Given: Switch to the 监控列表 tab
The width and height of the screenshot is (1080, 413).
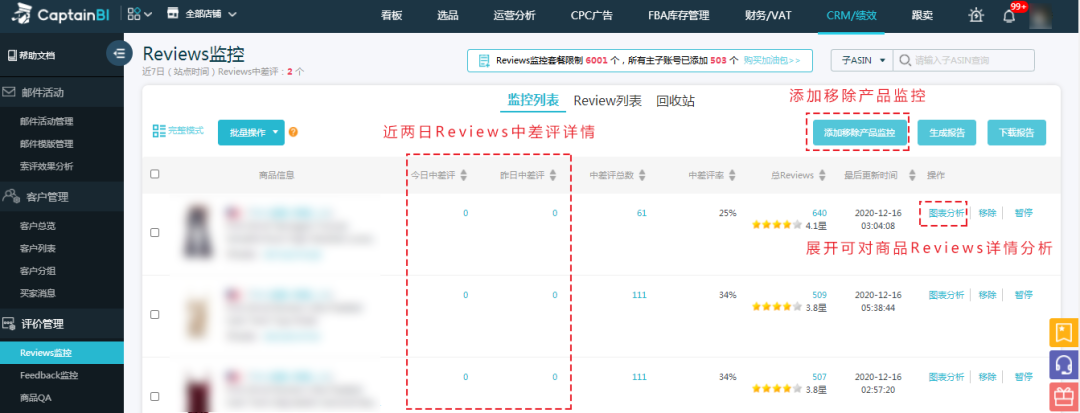Looking at the screenshot, I should 533,101.
